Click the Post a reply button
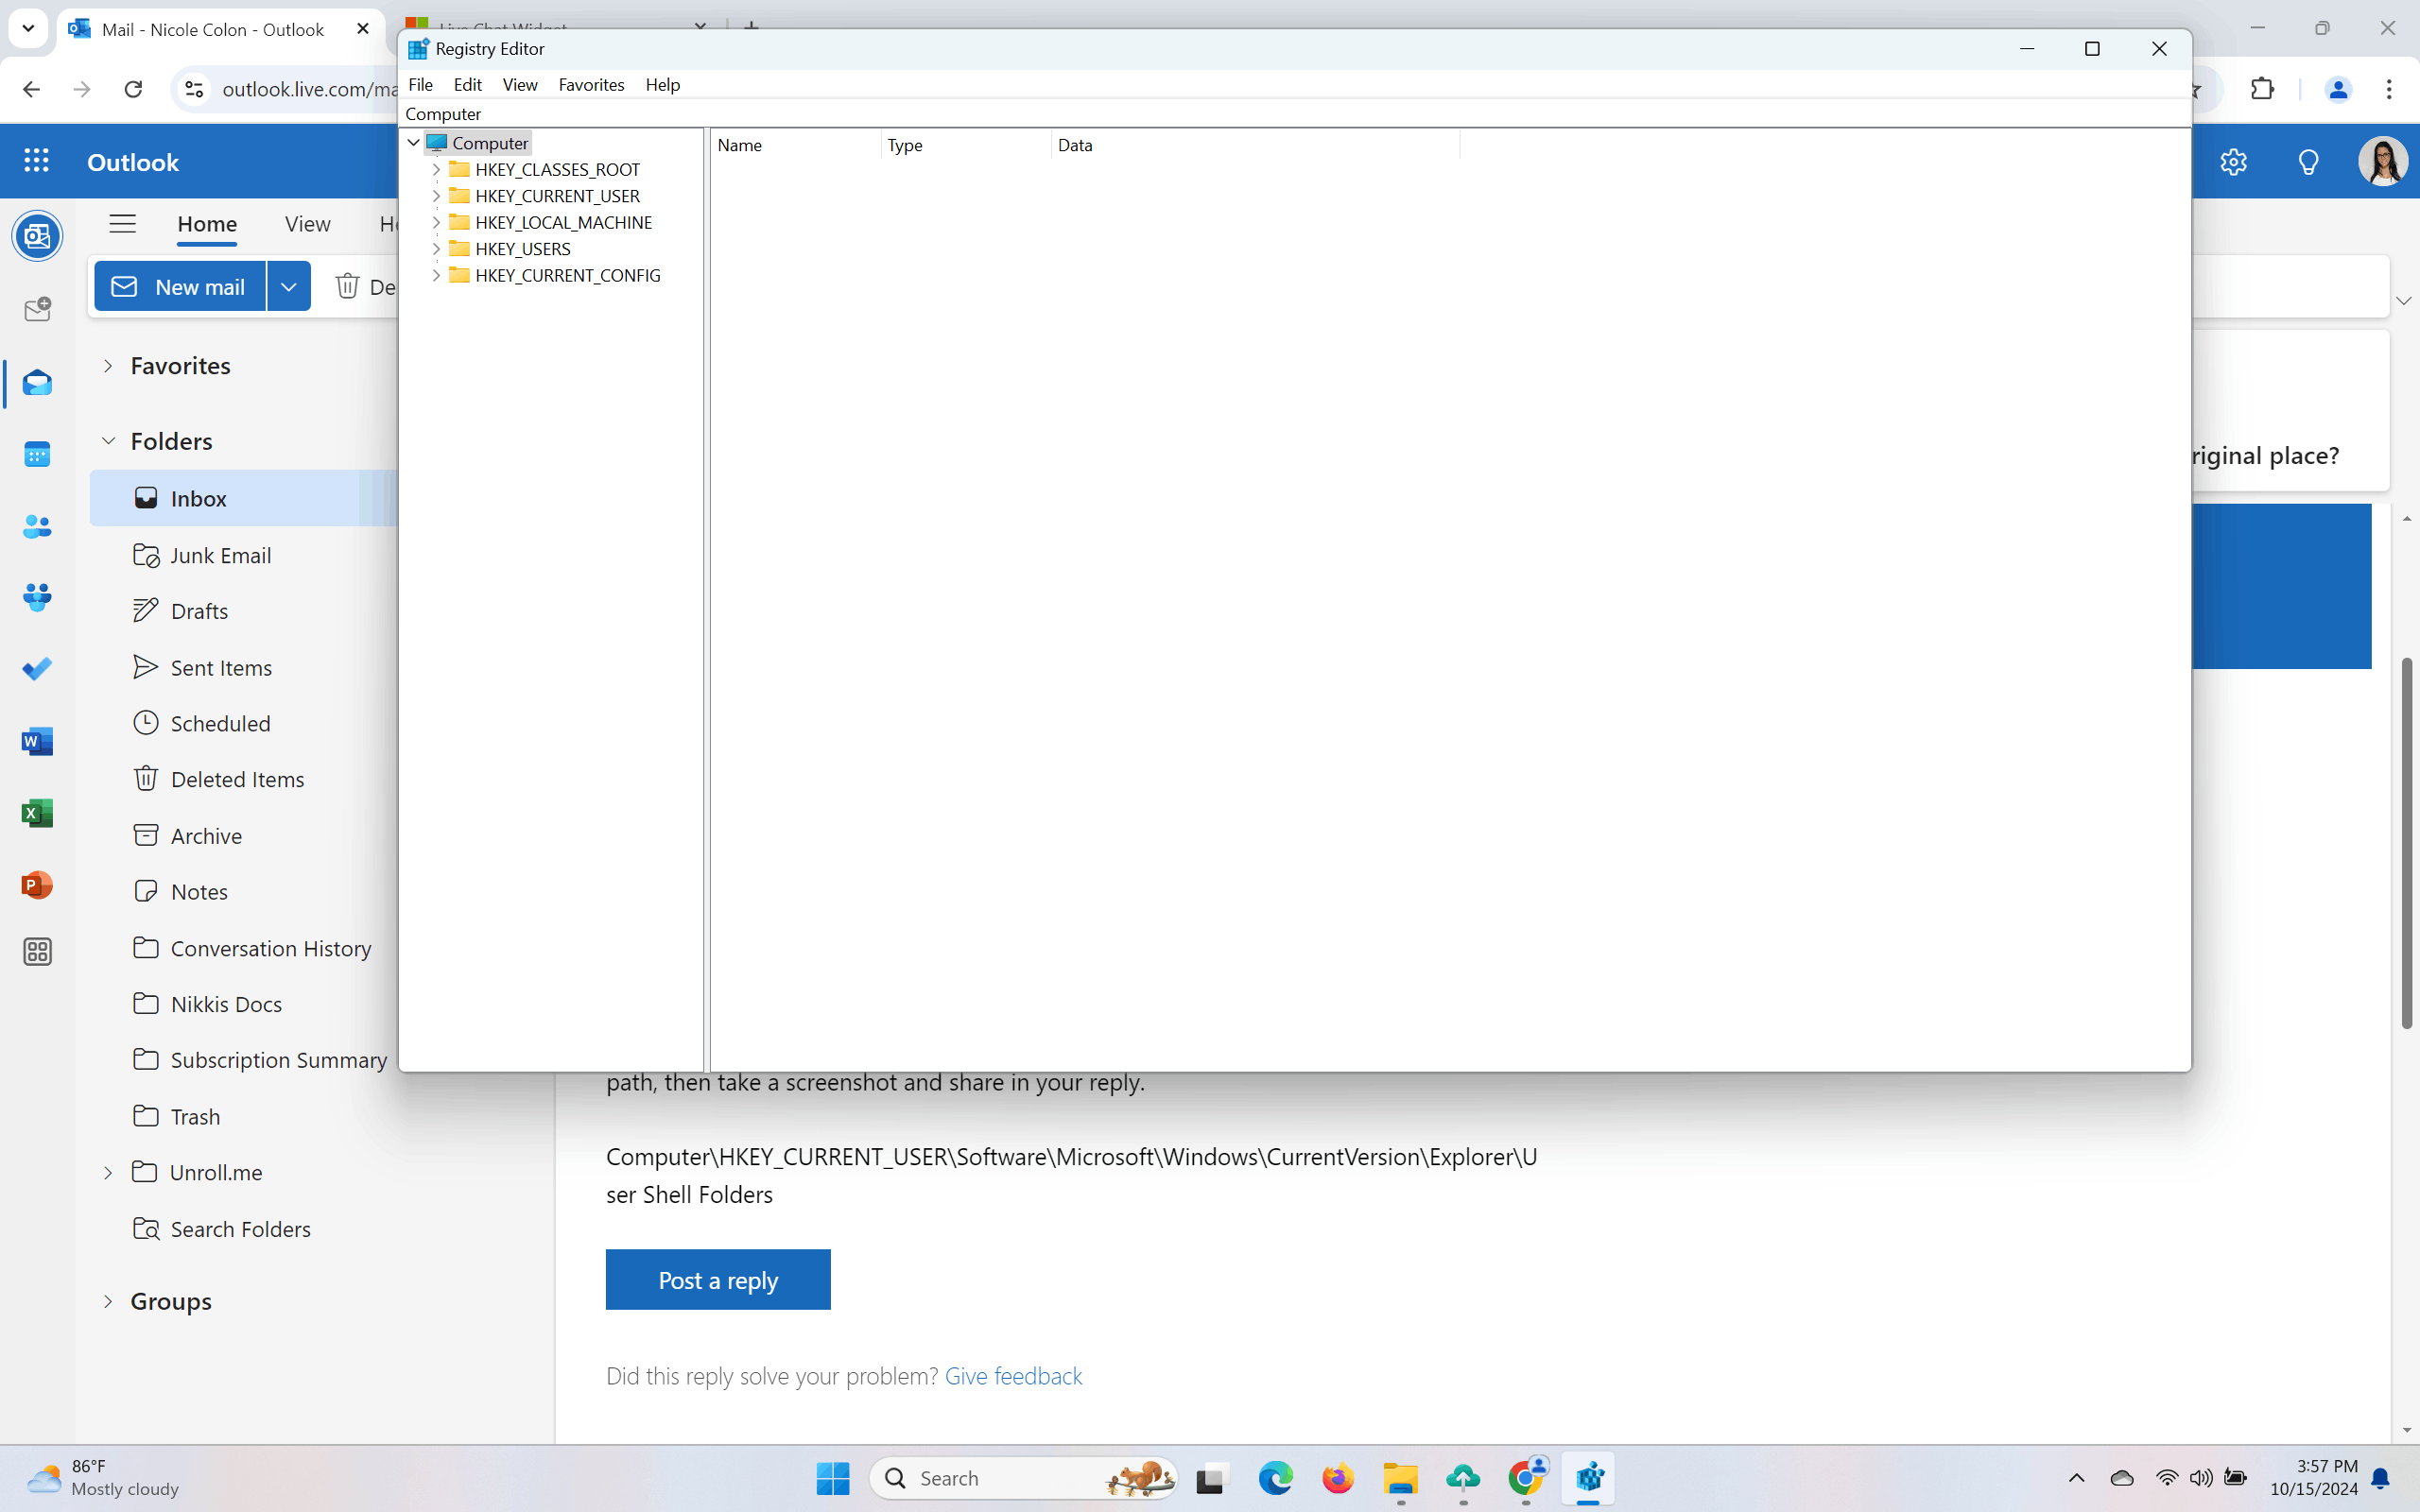 (x=718, y=1279)
